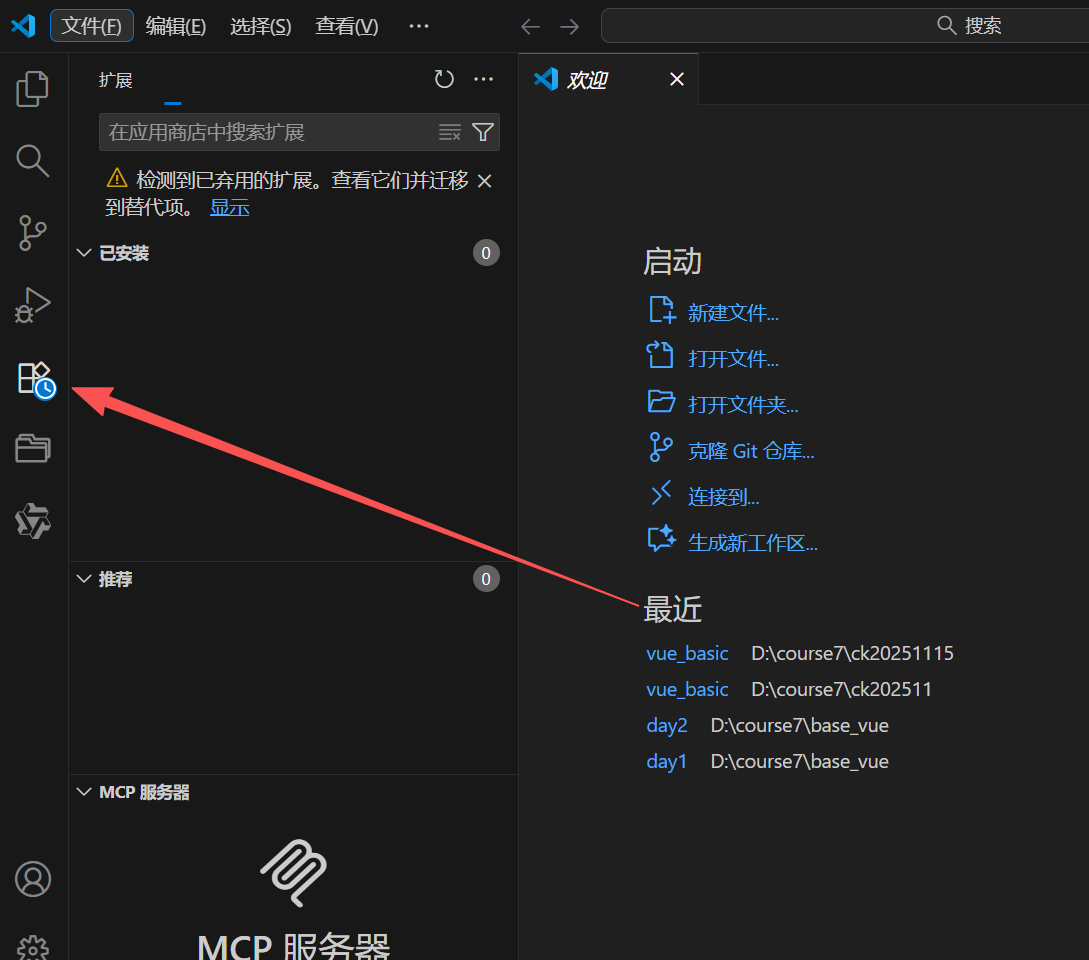Go back with the left arrow
Image resolution: width=1089 pixels, height=960 pixels.
tap(531, 26)
